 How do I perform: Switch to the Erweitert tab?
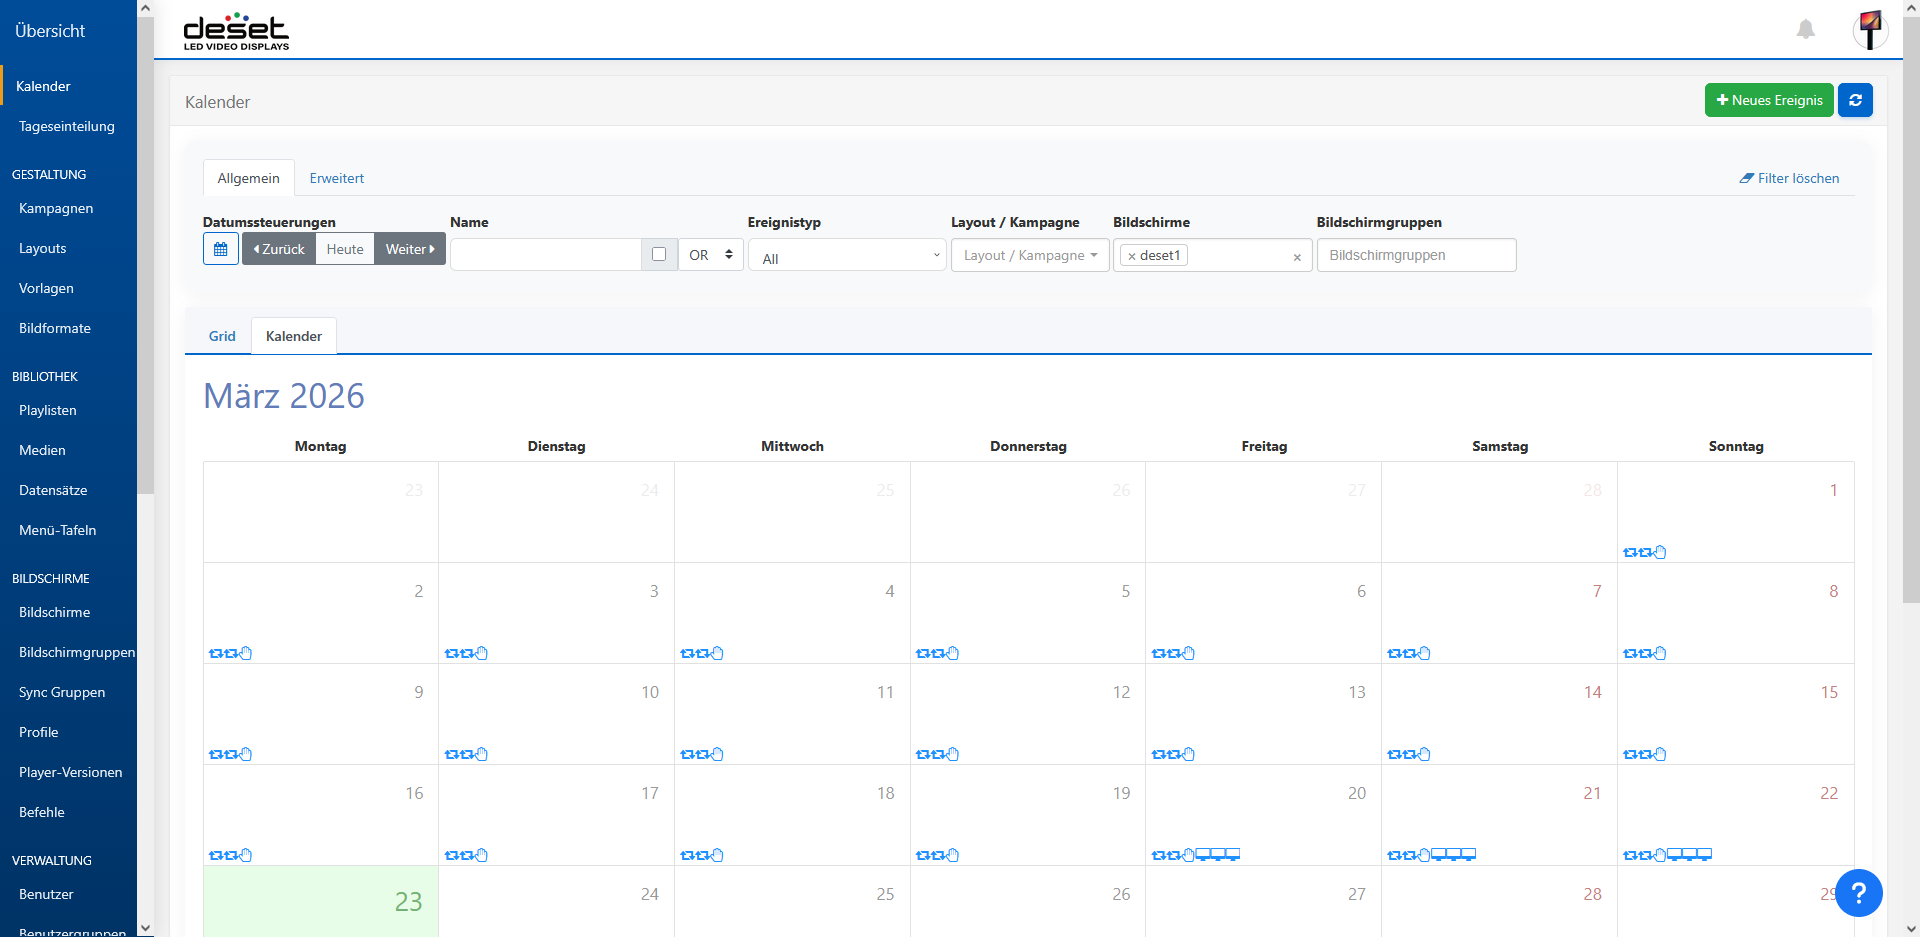(x=336, y=178)
